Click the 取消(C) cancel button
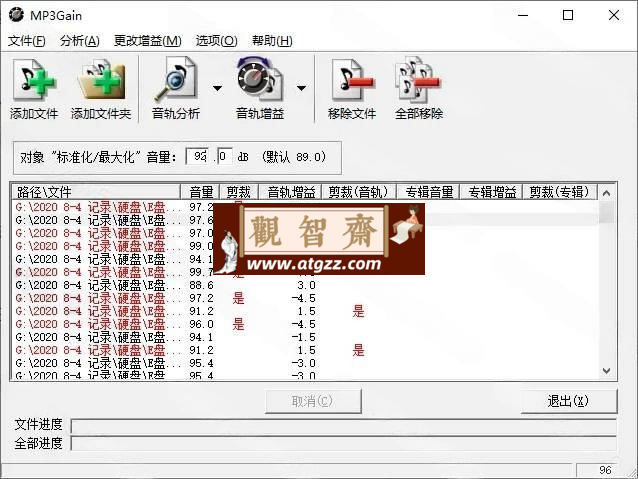 coord(313,401)
